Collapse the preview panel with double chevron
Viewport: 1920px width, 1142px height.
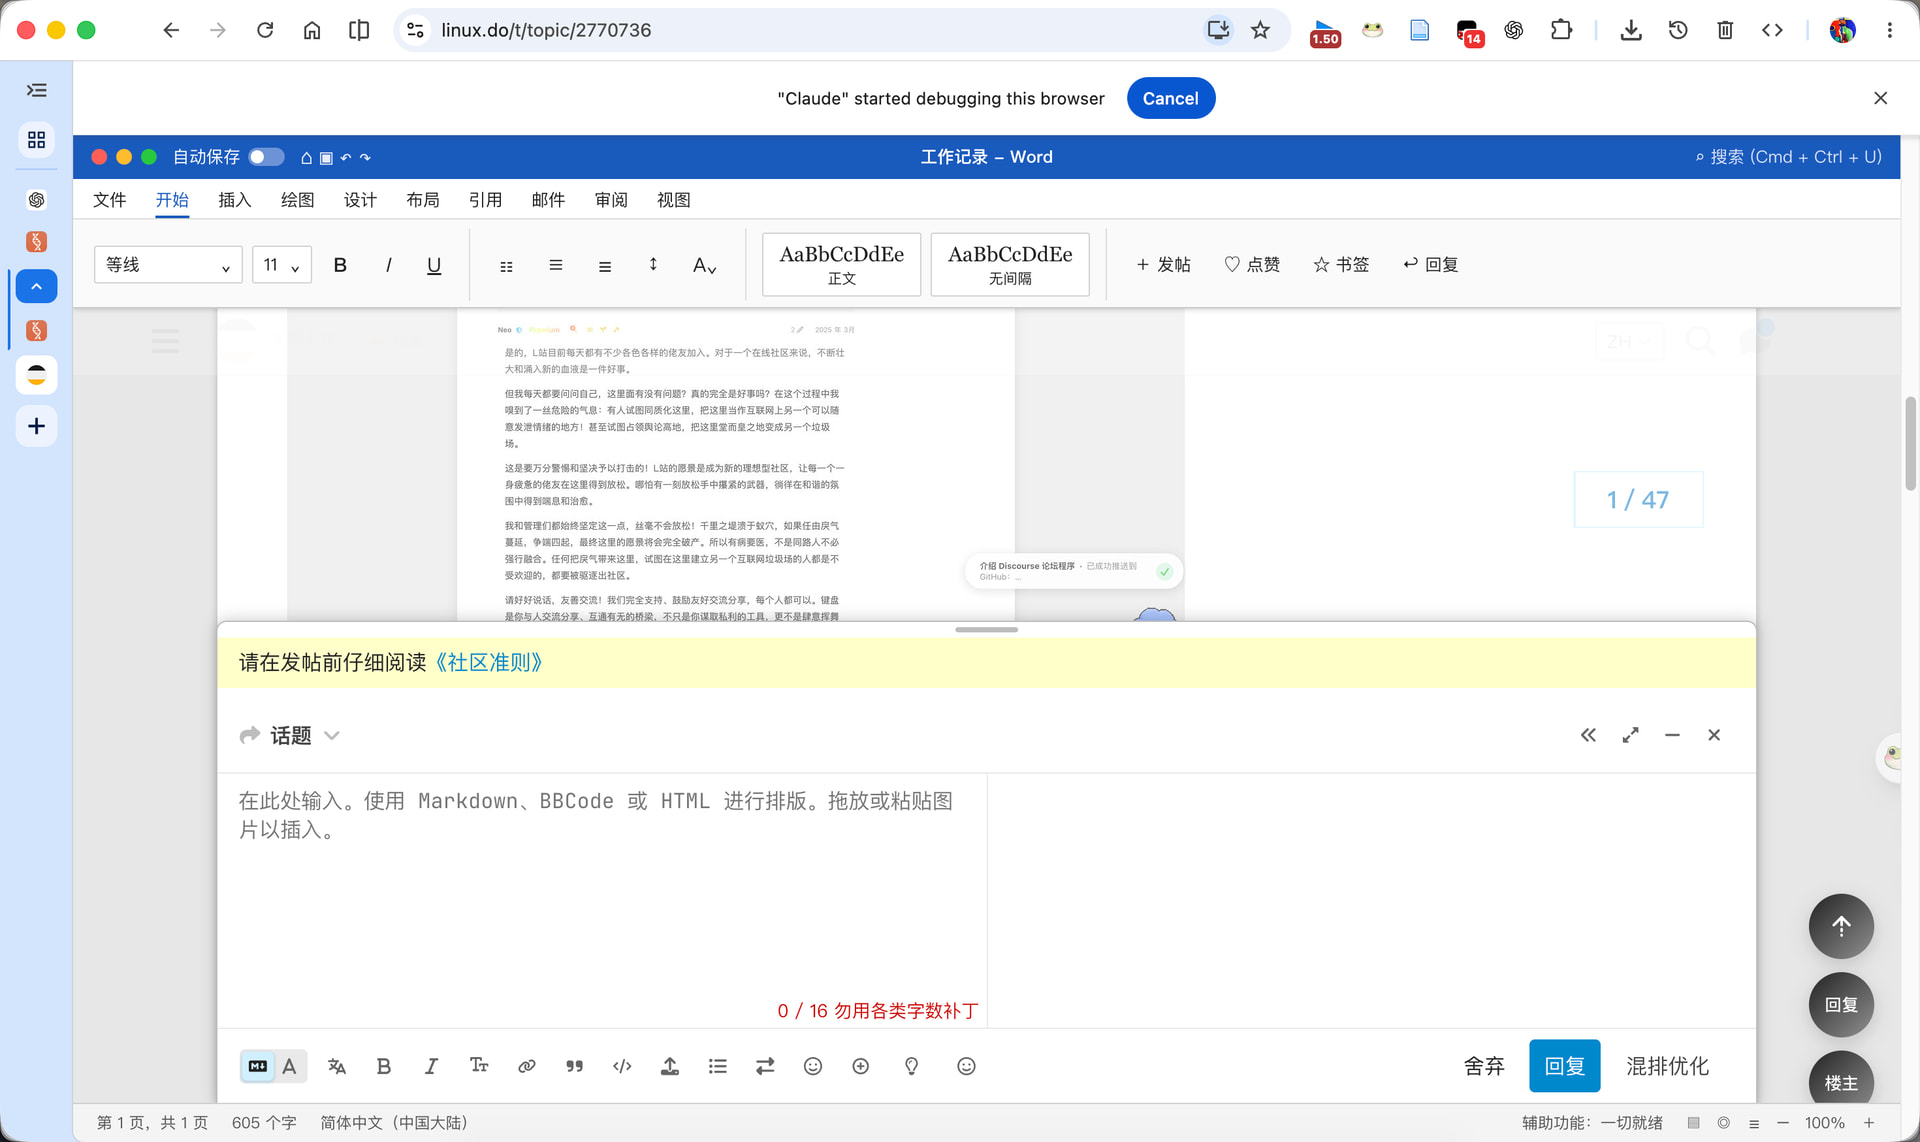click(1588, 735)
